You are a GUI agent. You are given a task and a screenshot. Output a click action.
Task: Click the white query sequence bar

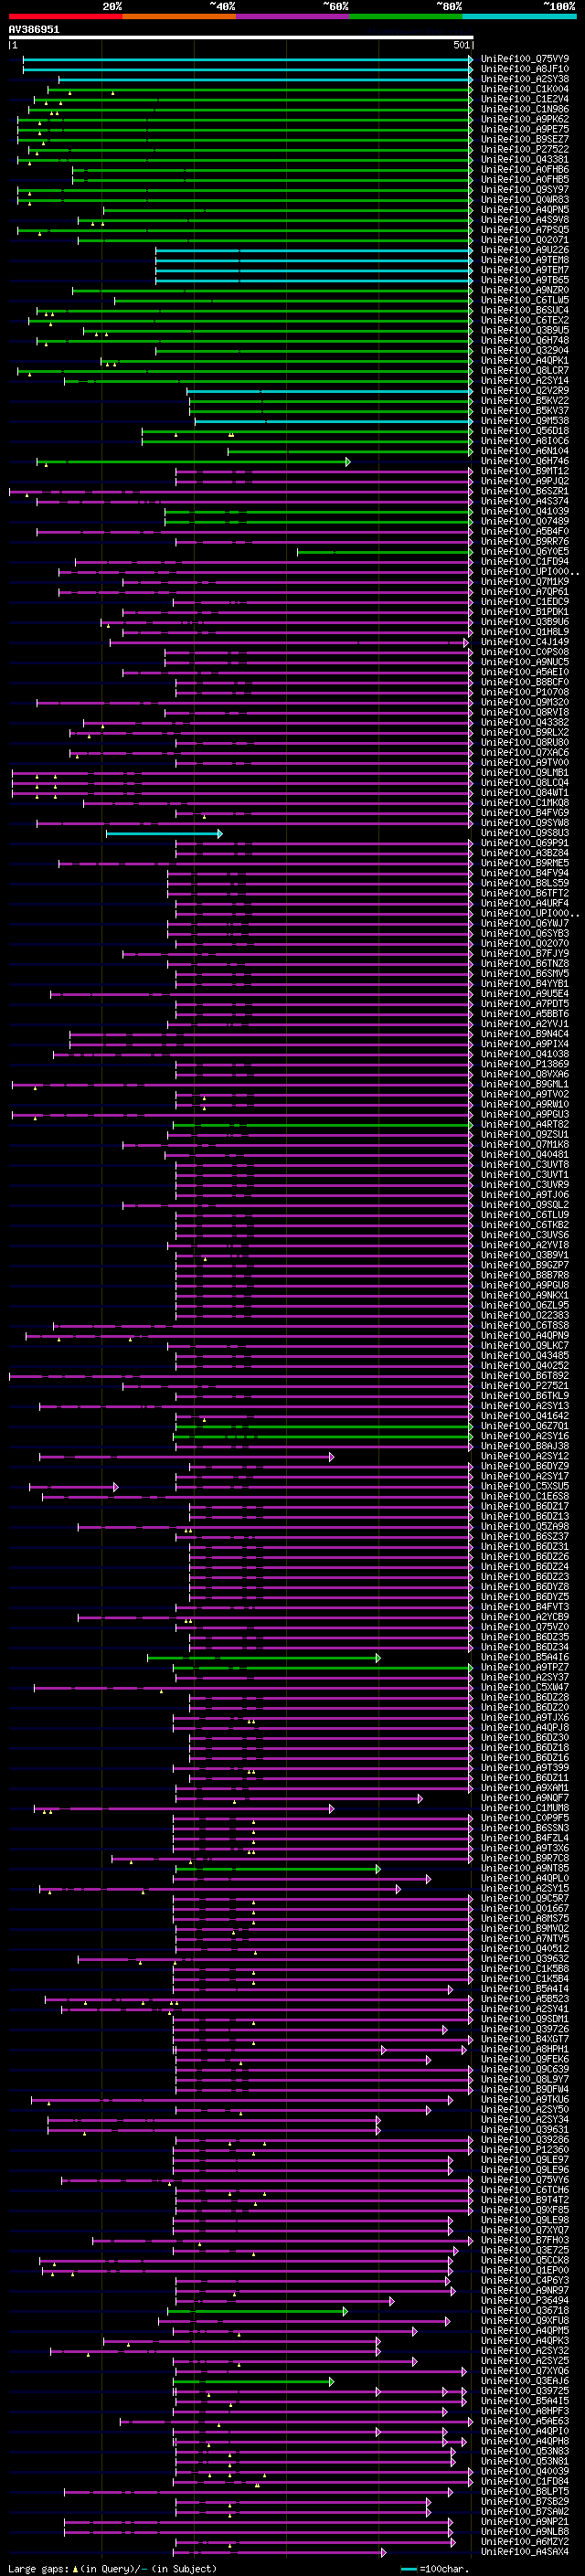(241, 38)
